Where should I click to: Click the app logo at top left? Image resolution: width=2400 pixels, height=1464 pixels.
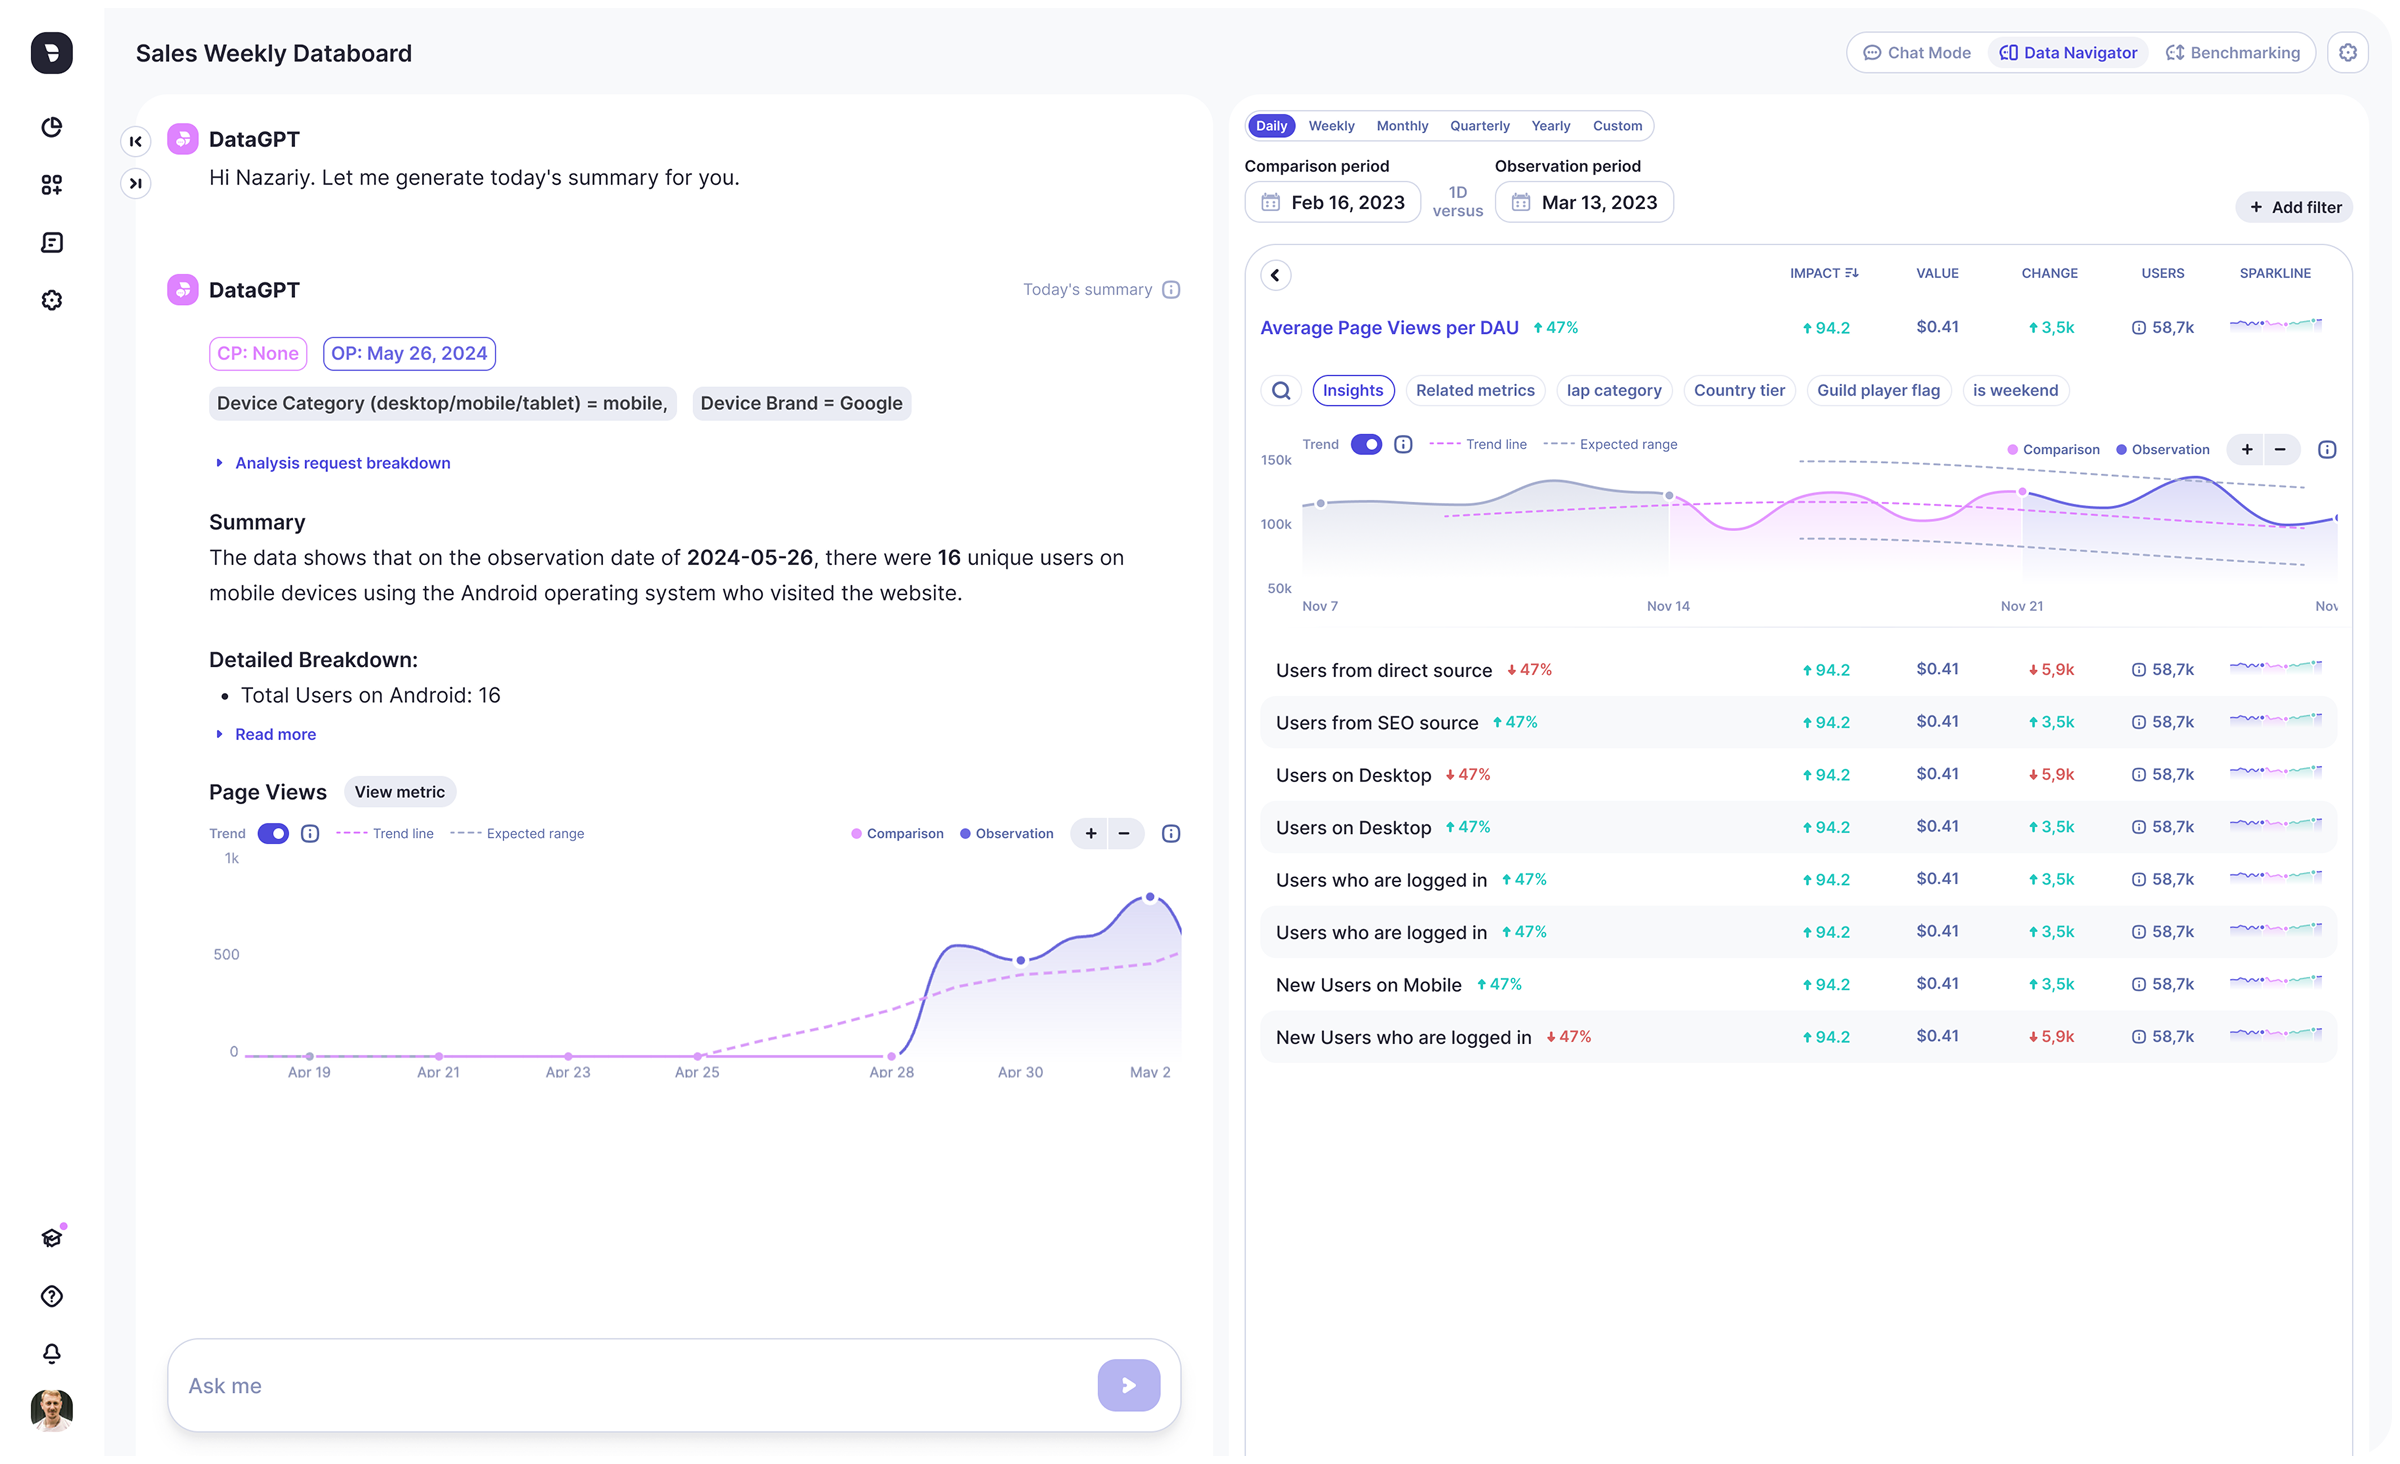pos(52,53)
